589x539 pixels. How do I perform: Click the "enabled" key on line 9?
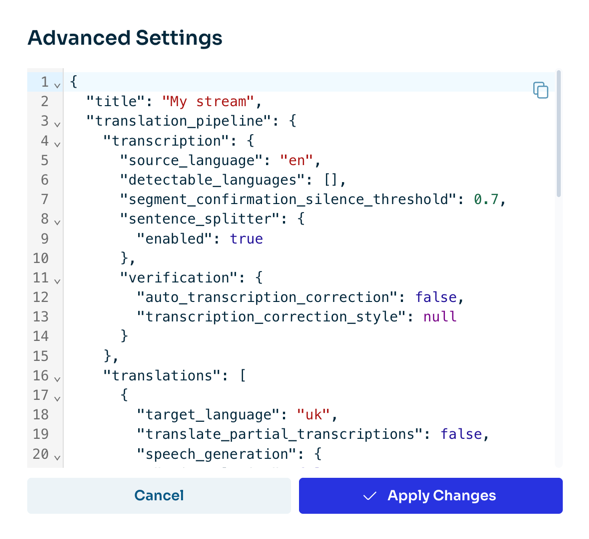pyautogui.click(x=174, y=239)
